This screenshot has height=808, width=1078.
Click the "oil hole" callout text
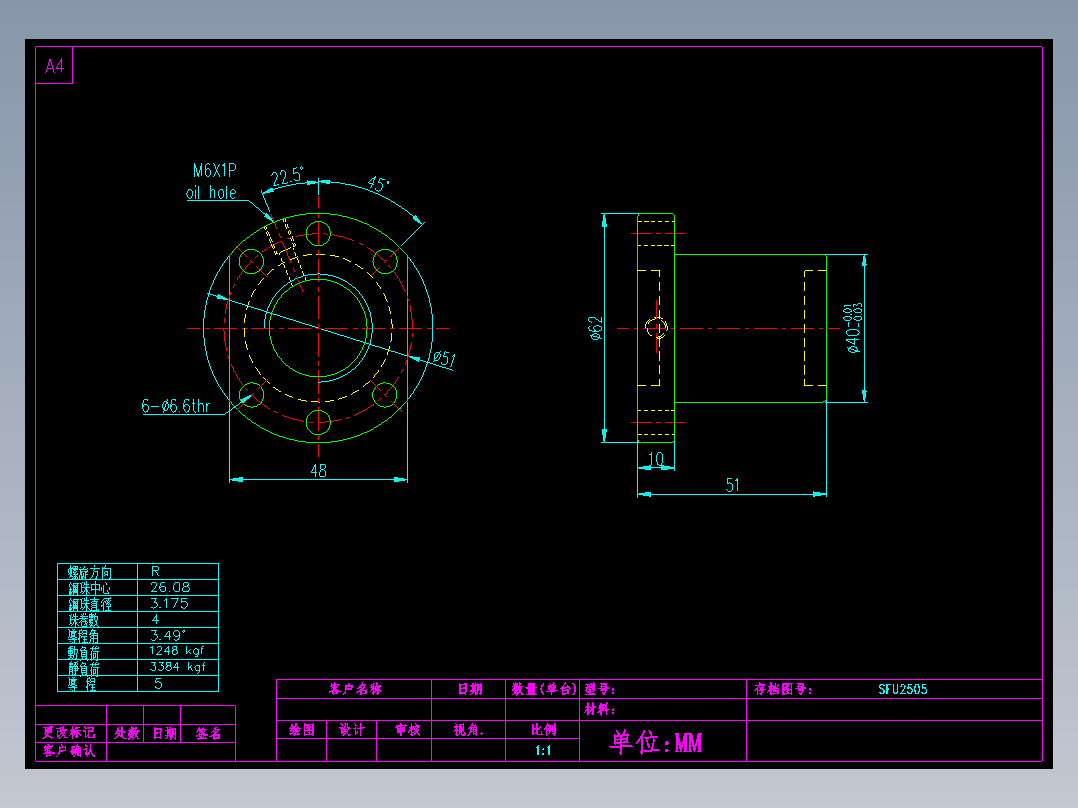(211, 193)
